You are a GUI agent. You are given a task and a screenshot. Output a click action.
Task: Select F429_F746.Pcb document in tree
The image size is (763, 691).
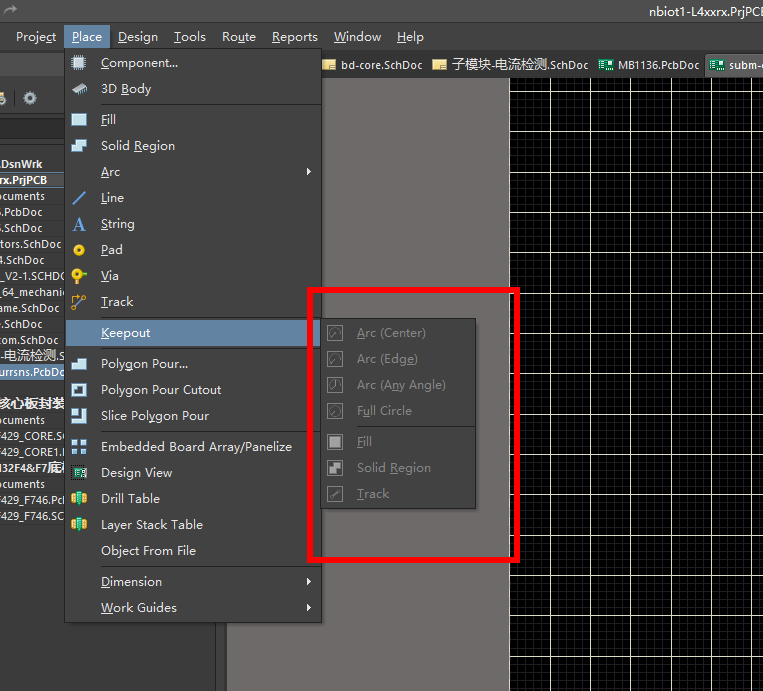pos(32,500)
